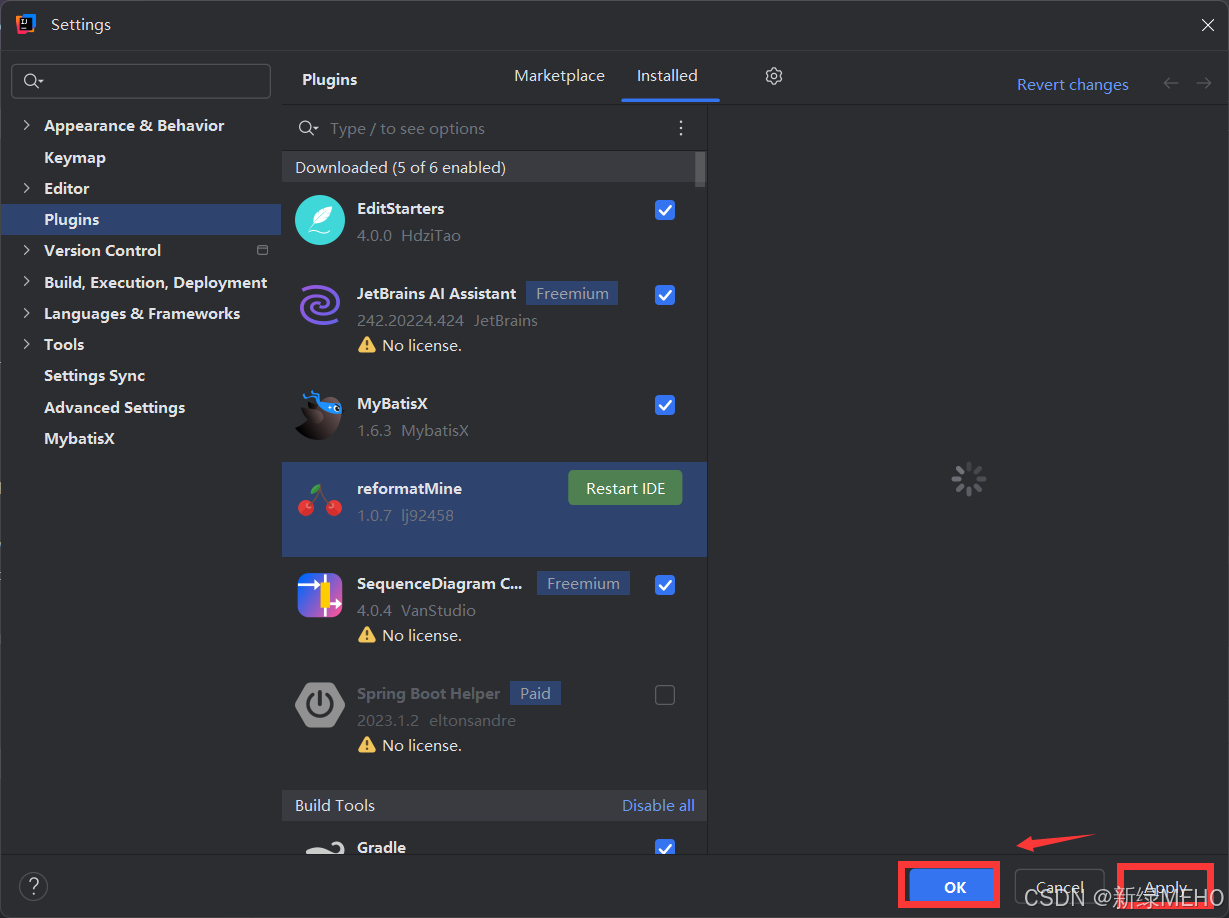Click the OK button
This screenshot has width=1229, height=918.
pyautogui.click(x=955, y=887)
